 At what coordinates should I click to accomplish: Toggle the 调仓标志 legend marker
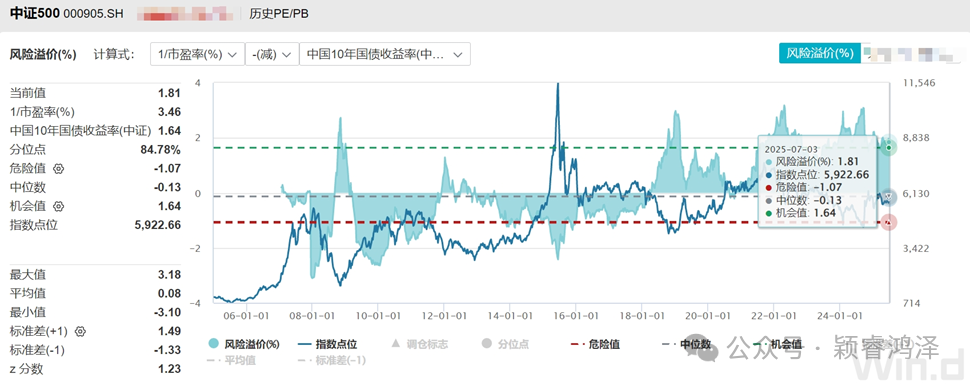[419, 344]
